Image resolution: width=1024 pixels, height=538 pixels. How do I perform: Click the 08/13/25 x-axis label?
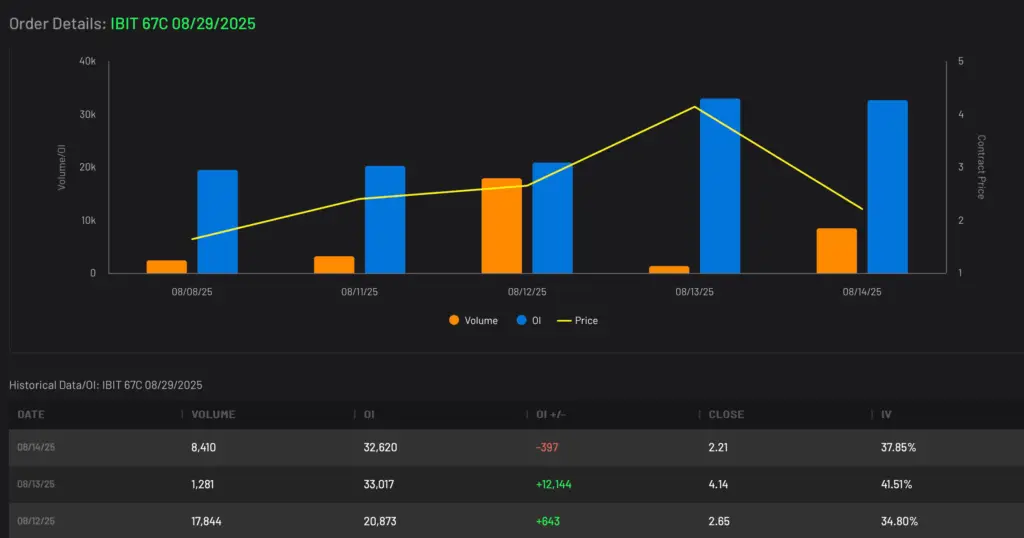coord(694,292)
